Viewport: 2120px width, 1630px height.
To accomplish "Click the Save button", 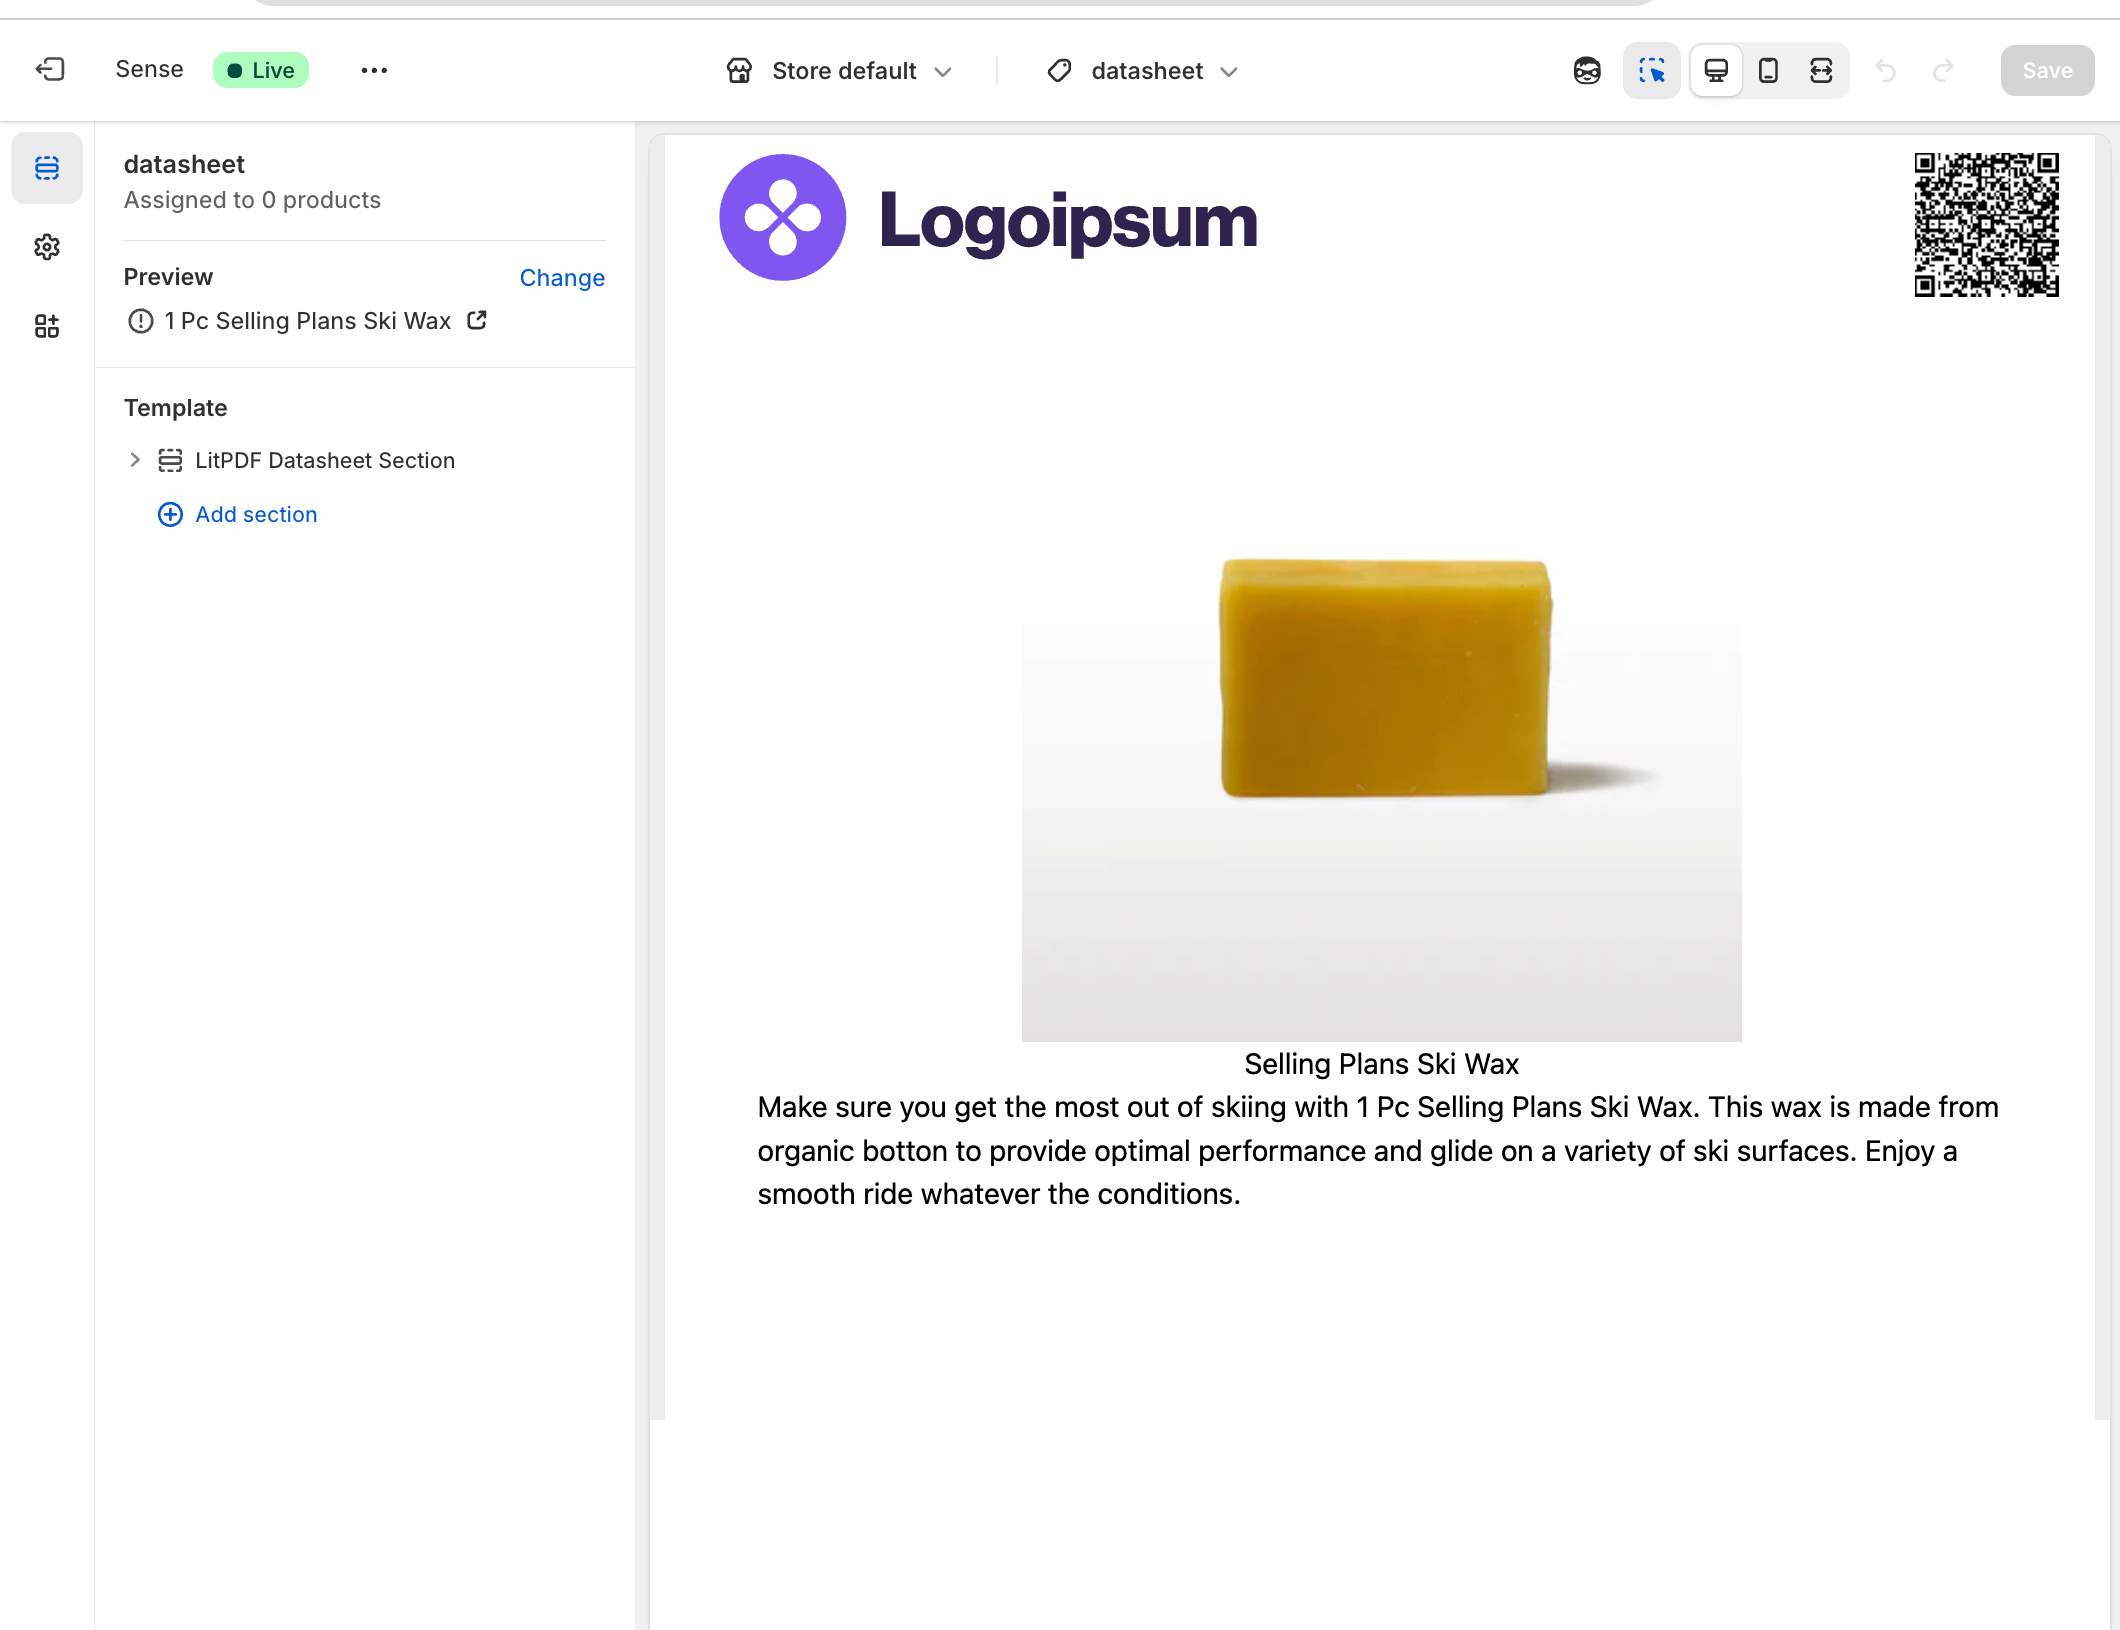I will tap(2047, 71).
